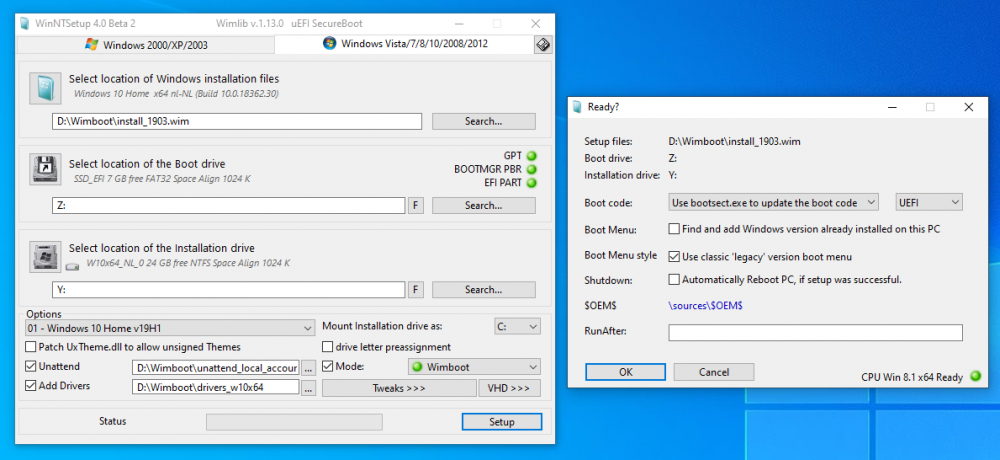Click Search for Boot drive
Viewport: 1000px width, 460px height.
click(483, 205)
